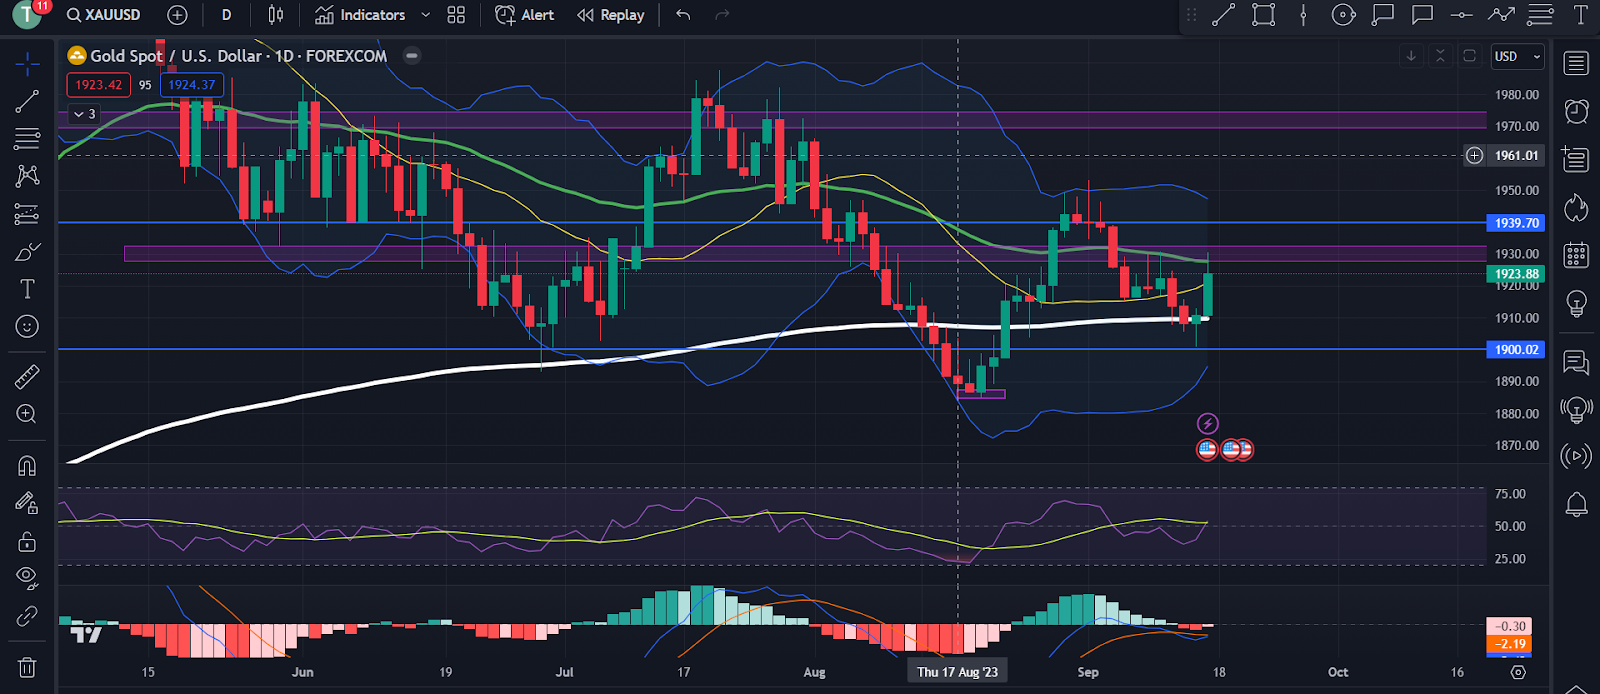Open the emoji icons tool

[x=27, y=326]
